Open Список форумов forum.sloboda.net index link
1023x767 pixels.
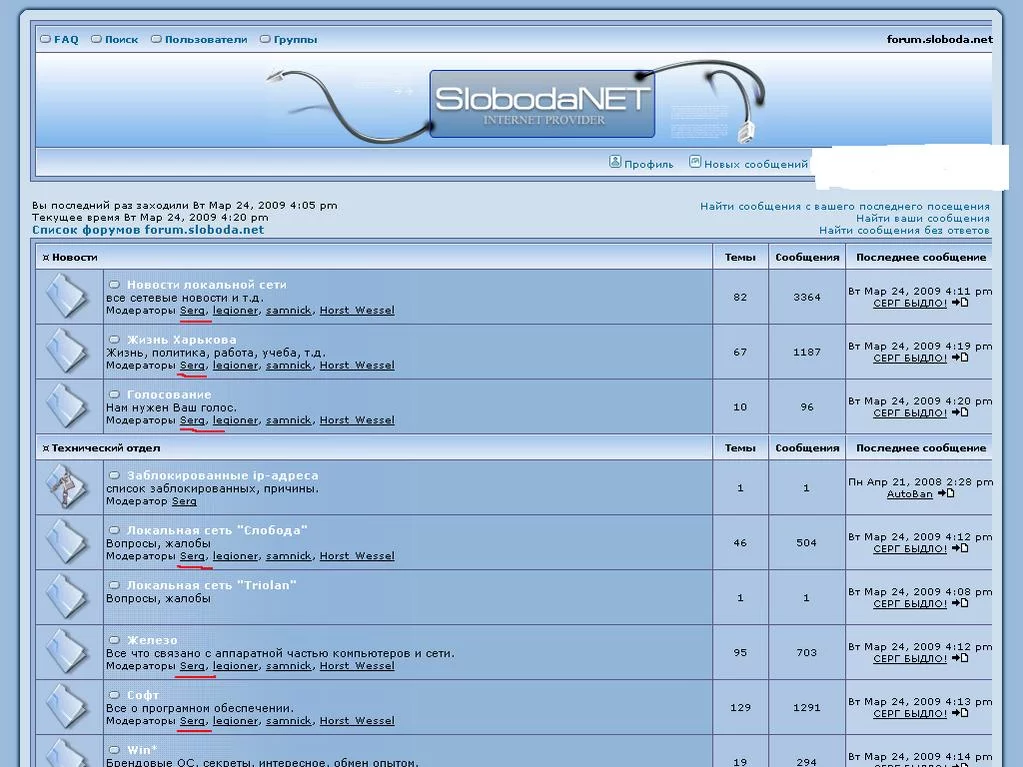click(148, 230)
